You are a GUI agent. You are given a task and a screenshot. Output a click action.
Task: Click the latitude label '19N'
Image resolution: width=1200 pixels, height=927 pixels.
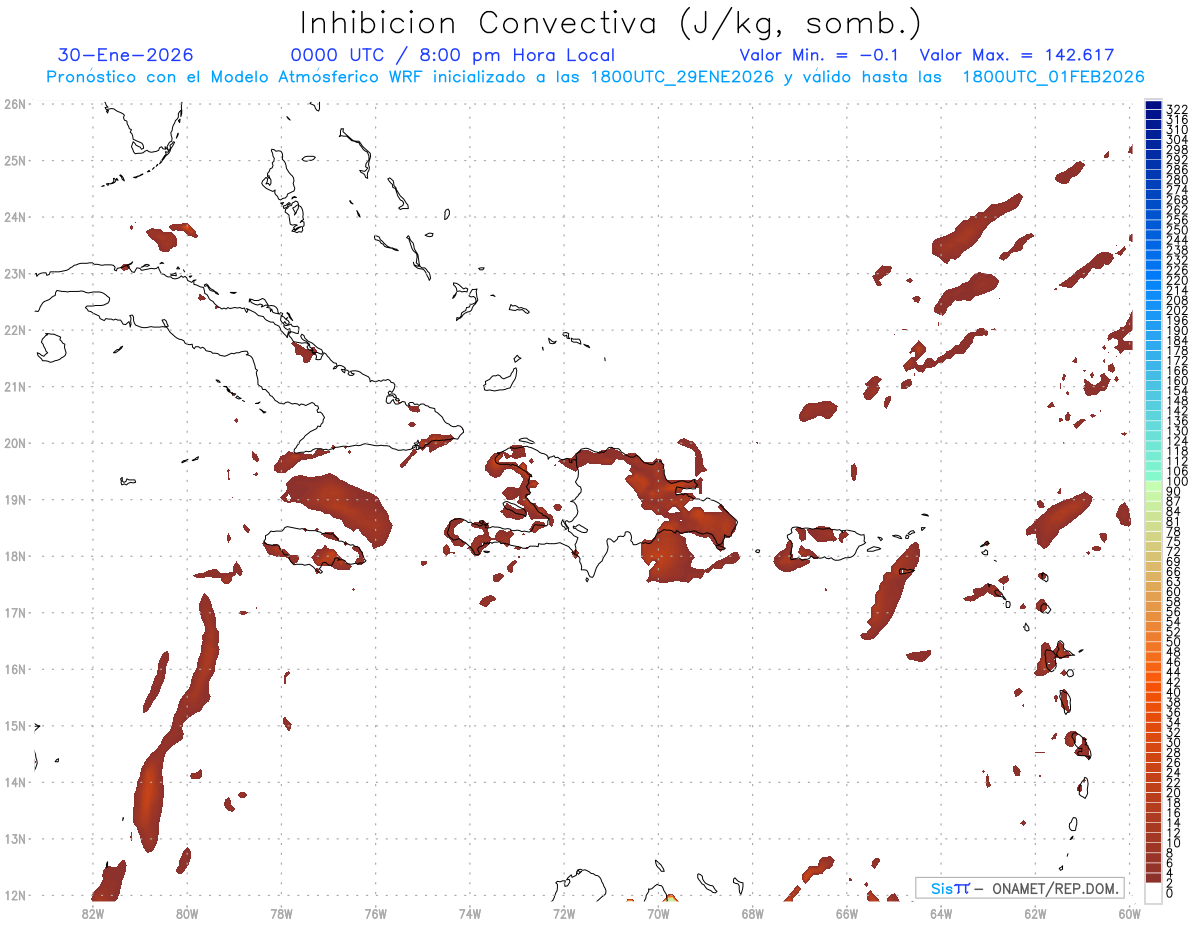[15, 499]
